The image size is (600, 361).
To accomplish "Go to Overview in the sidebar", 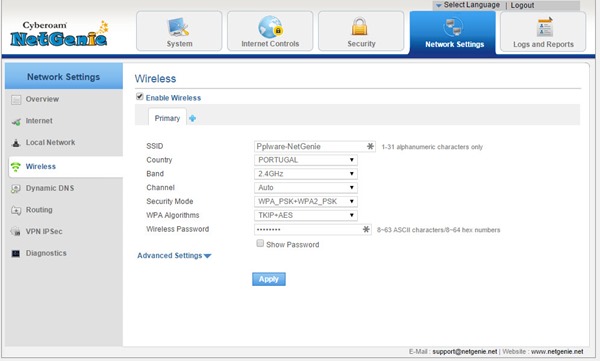I will pyautogui.click(x=42, y=99).
